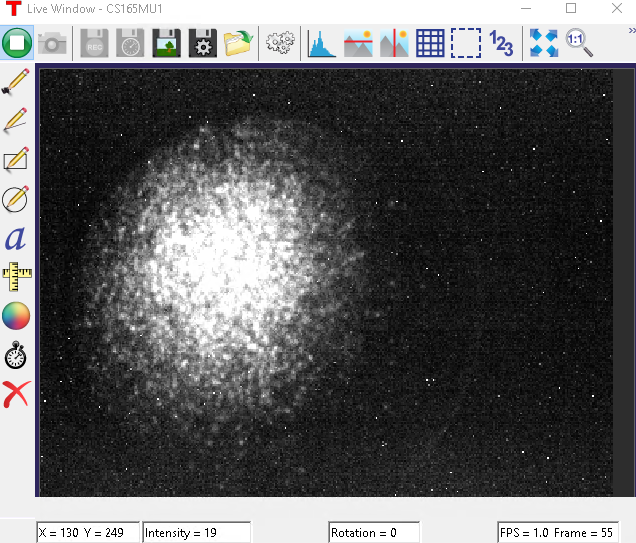Stop live capture with green stop button
The image size is (636, 543).
(x=17, y=43)
